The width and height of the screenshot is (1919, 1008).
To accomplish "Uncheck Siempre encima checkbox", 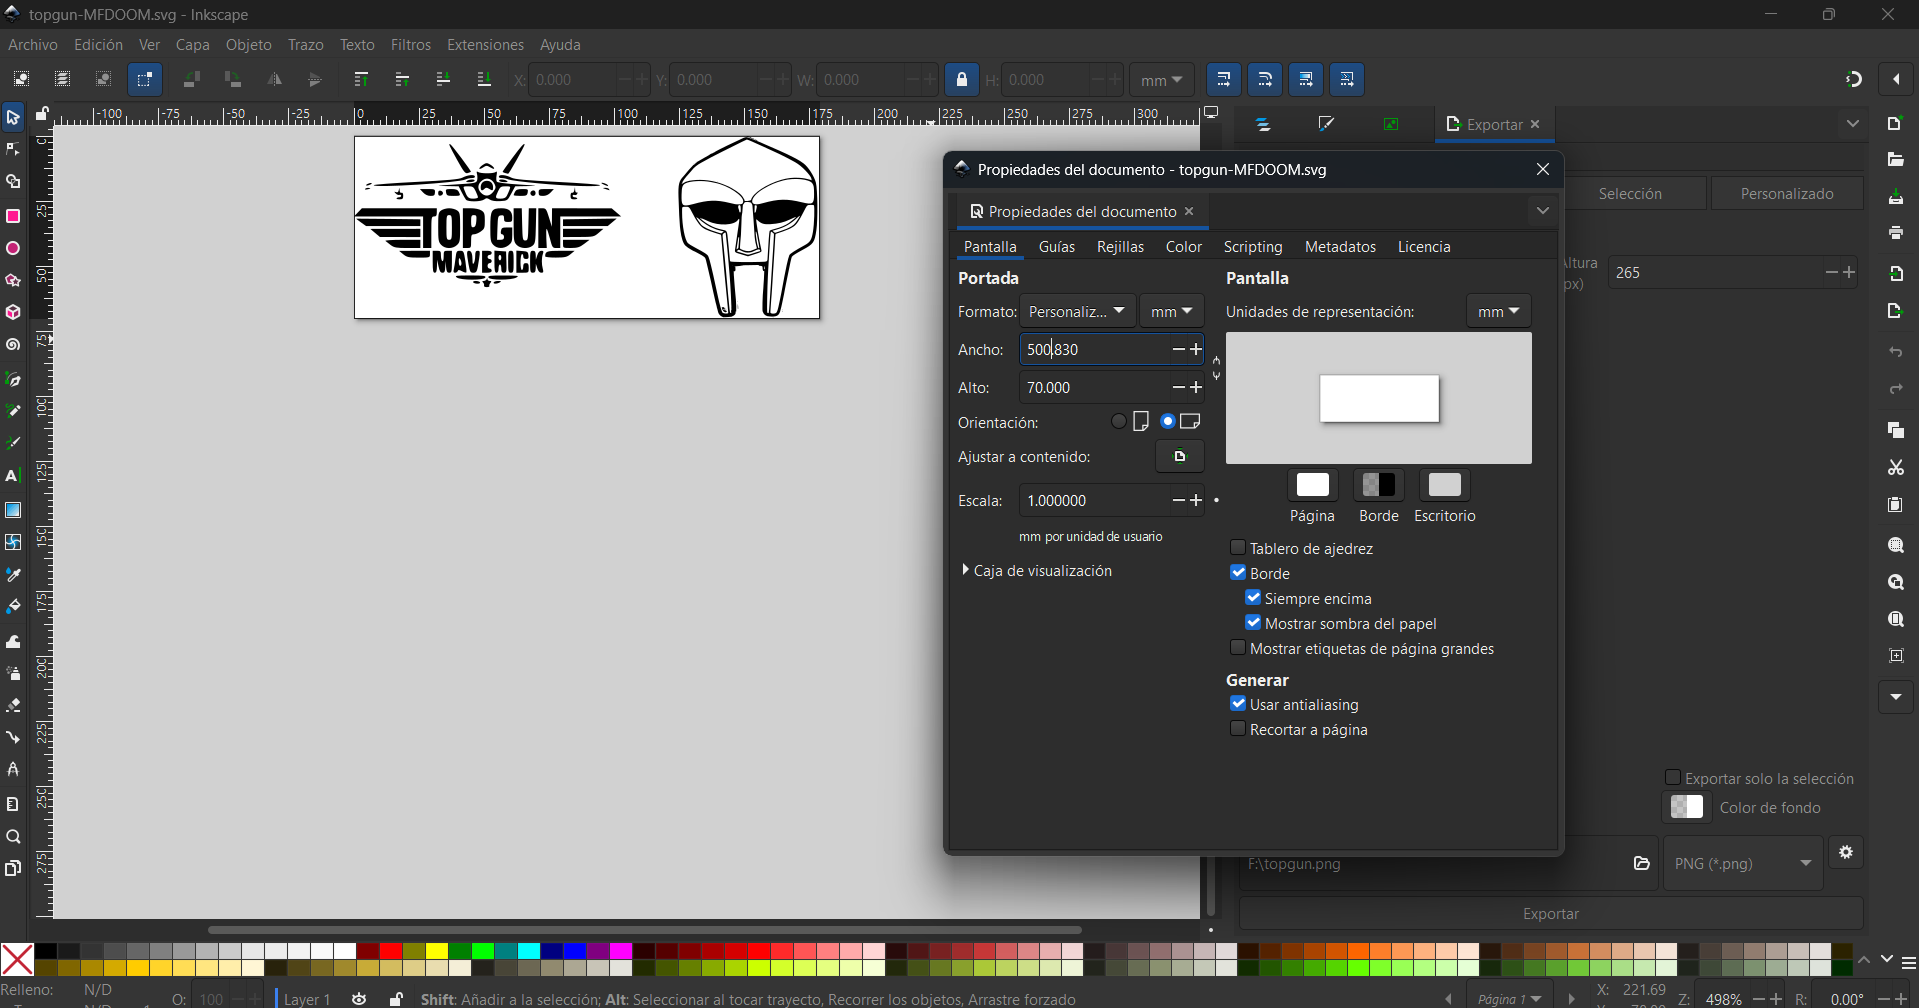I will pyautogui.click(x=1253, y=598).
